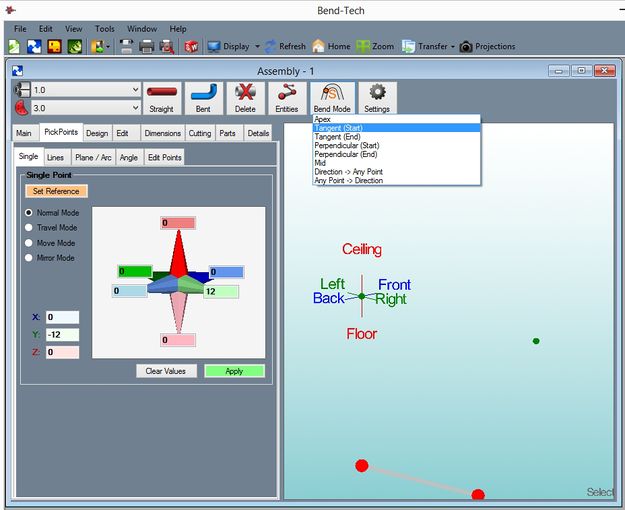This screenshot has height=510, width=625.
Task: Choose Mirror Mode radio button
Action: pos(29,258)
